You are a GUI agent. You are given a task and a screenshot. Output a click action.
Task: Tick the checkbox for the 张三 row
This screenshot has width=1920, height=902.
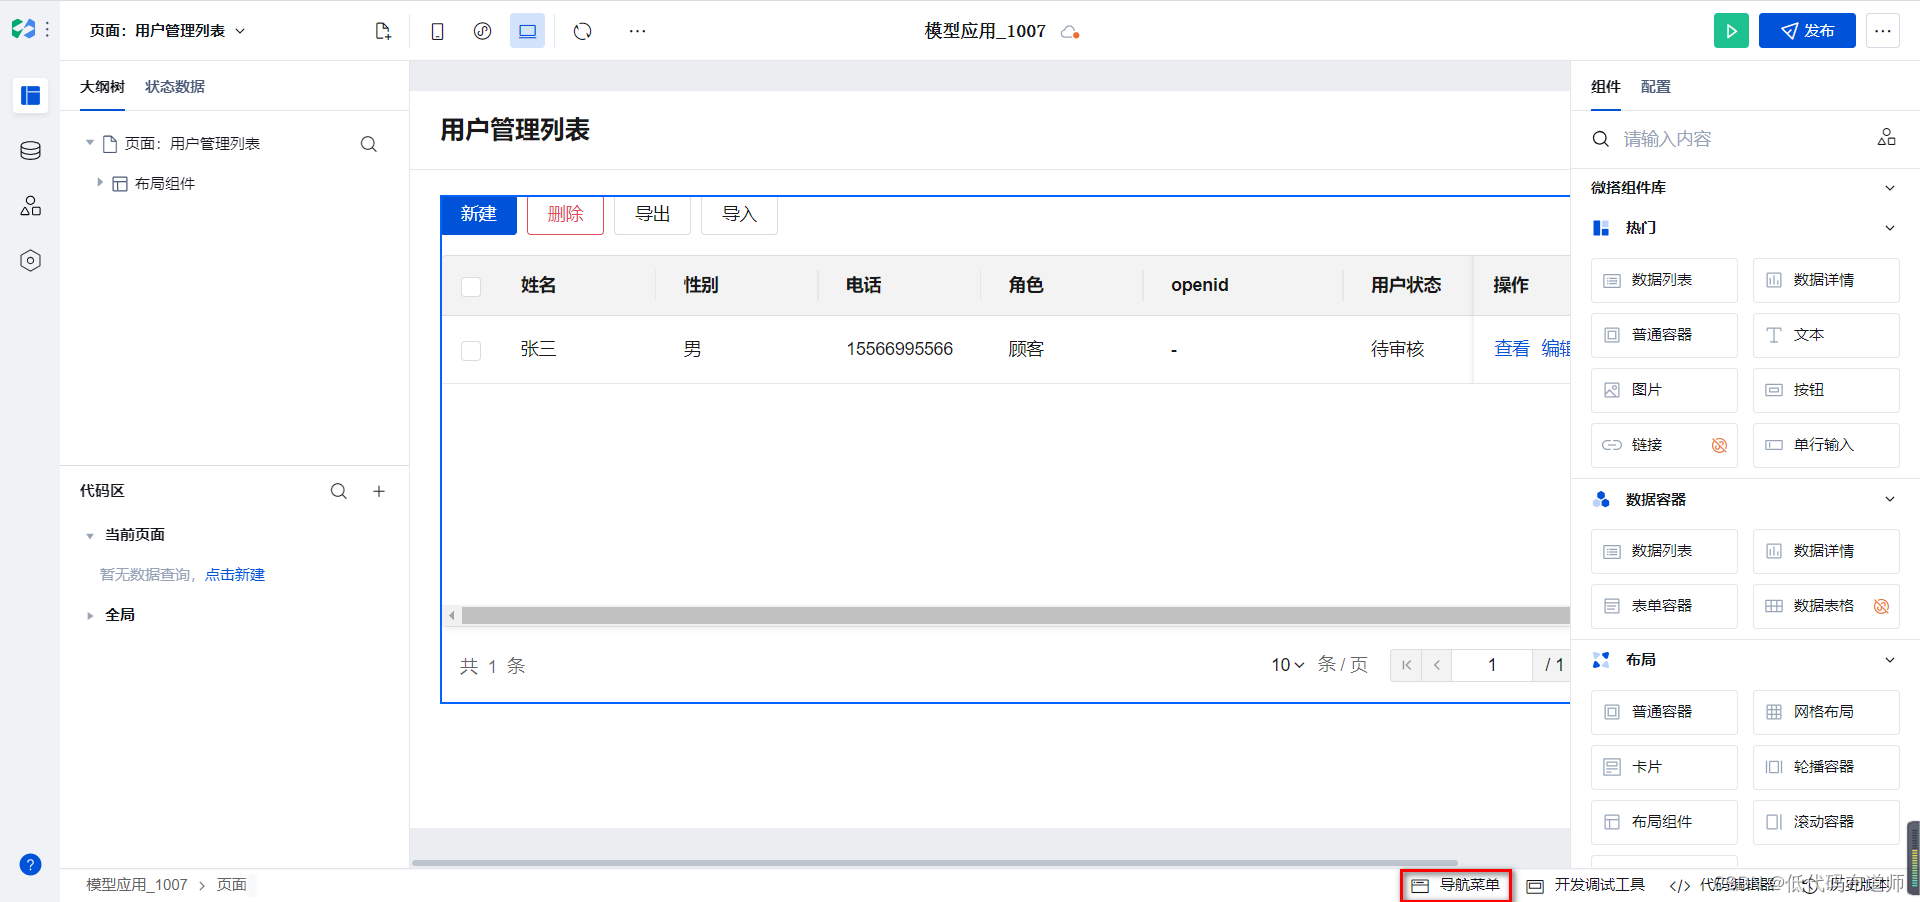coord(471,351)
